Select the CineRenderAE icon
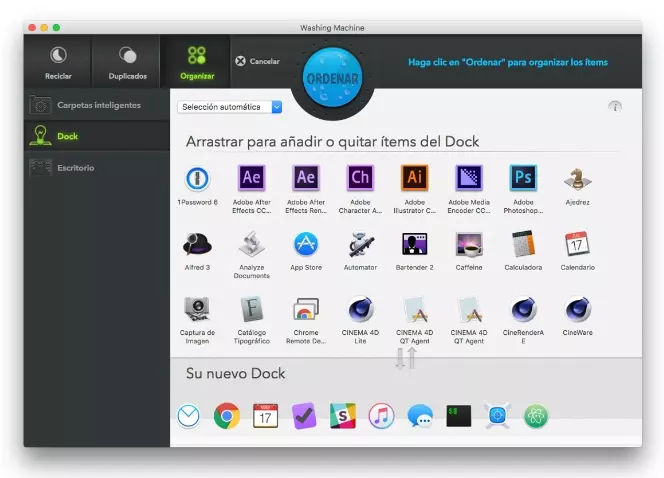664x478 pixels. (x=523, y=309)
